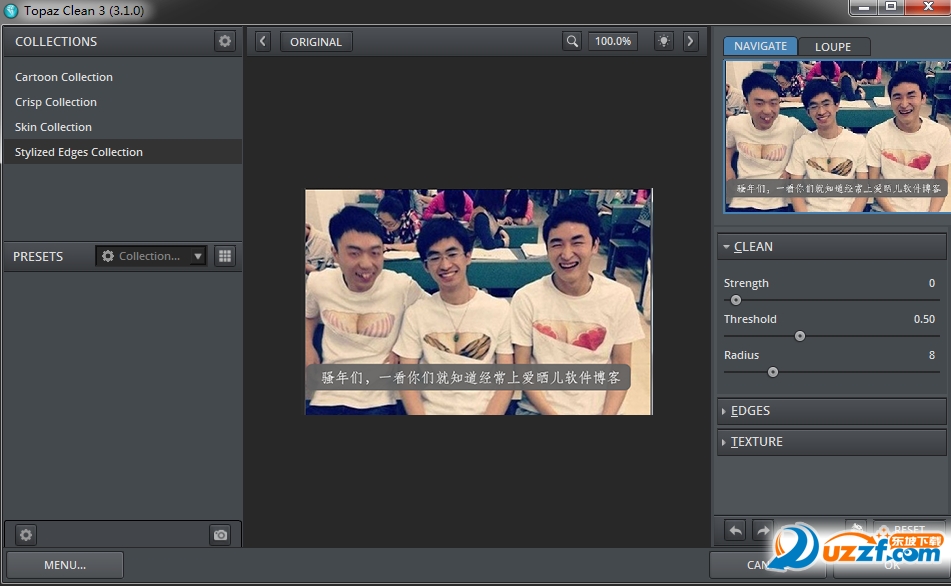Click the Topaz Clean app icon in title bar

click(x=11, y=10)
